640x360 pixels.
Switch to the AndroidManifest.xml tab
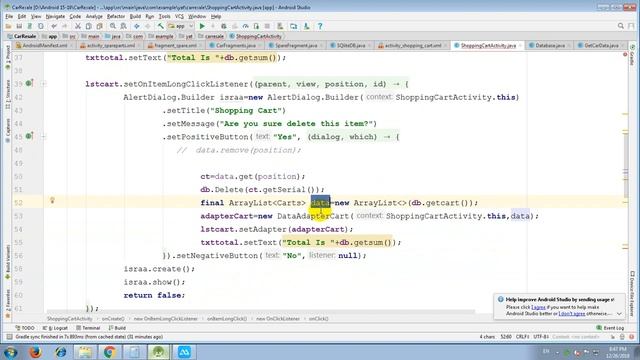44,46
